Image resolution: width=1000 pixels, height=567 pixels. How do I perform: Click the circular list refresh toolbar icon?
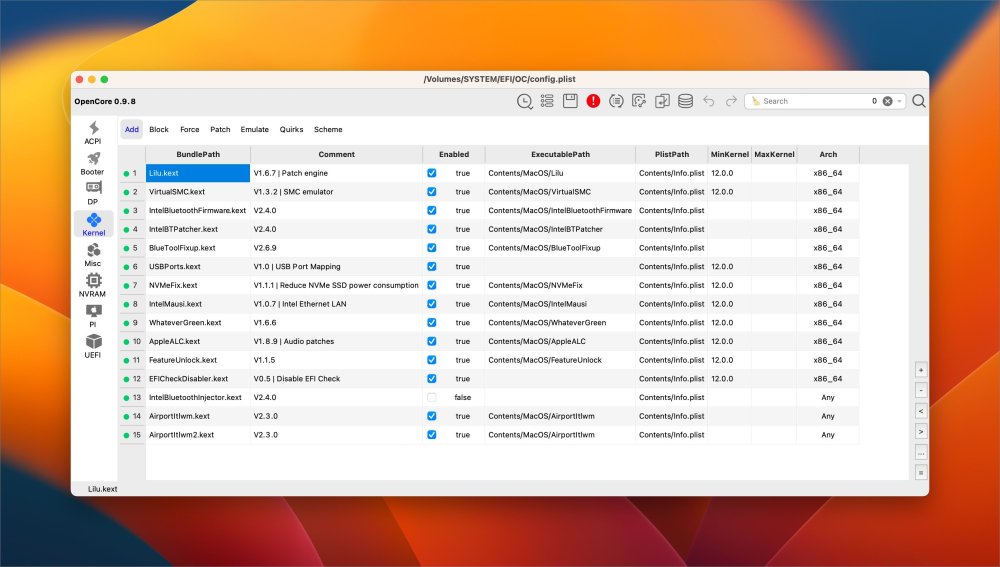[x=616, y=101]
